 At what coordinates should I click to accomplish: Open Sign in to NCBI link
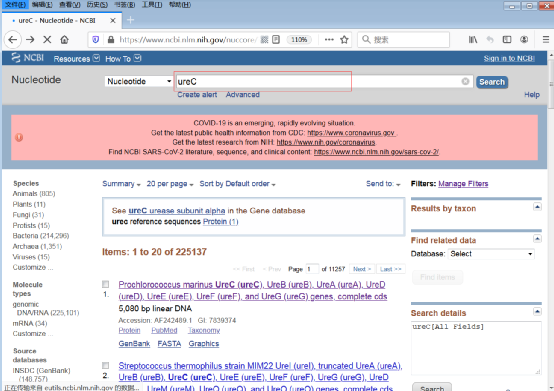[x=509, y=59]
